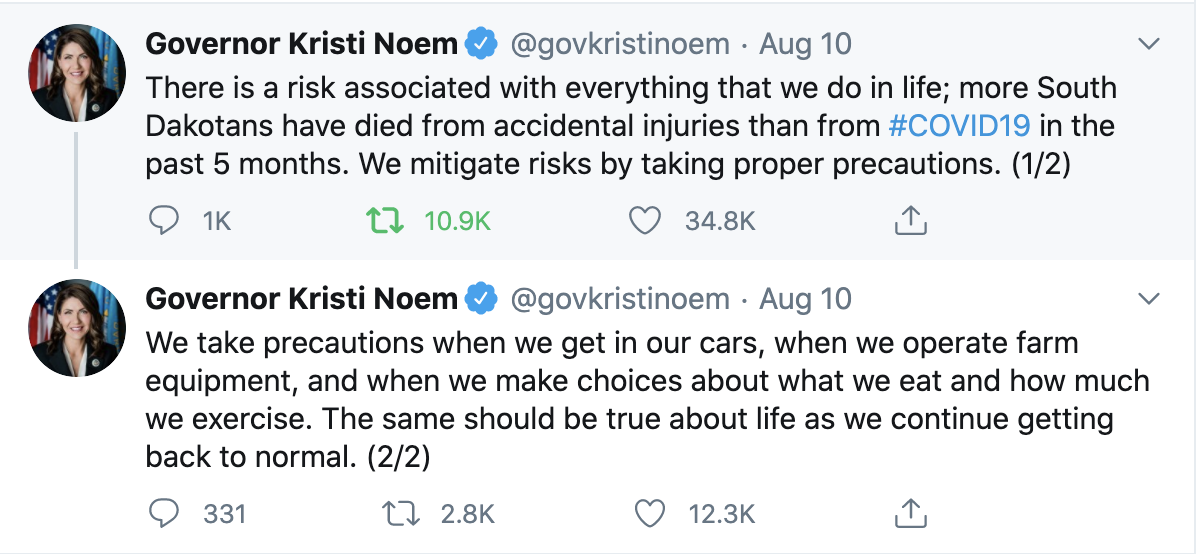The image size is (1196, 554).
Task: Open @govkristinoem handle on the first tweet
Action: tap(619, 45)
